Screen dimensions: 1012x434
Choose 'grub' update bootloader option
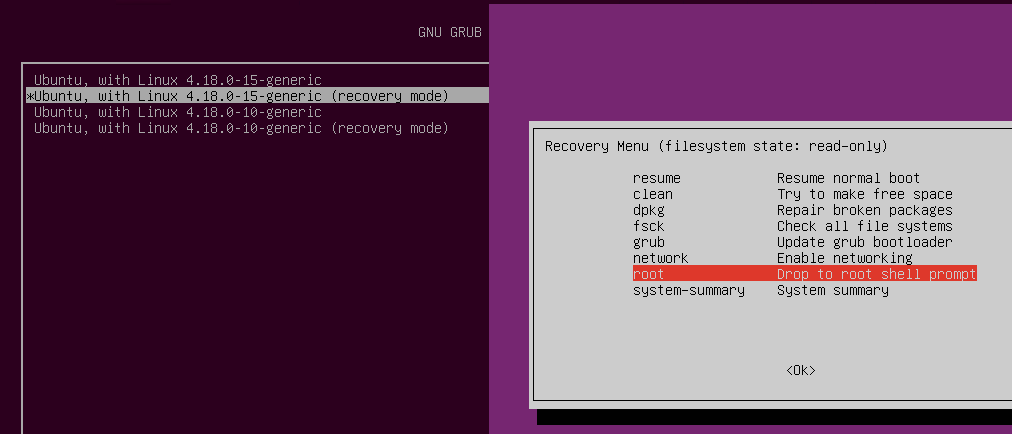coord(649,242)
